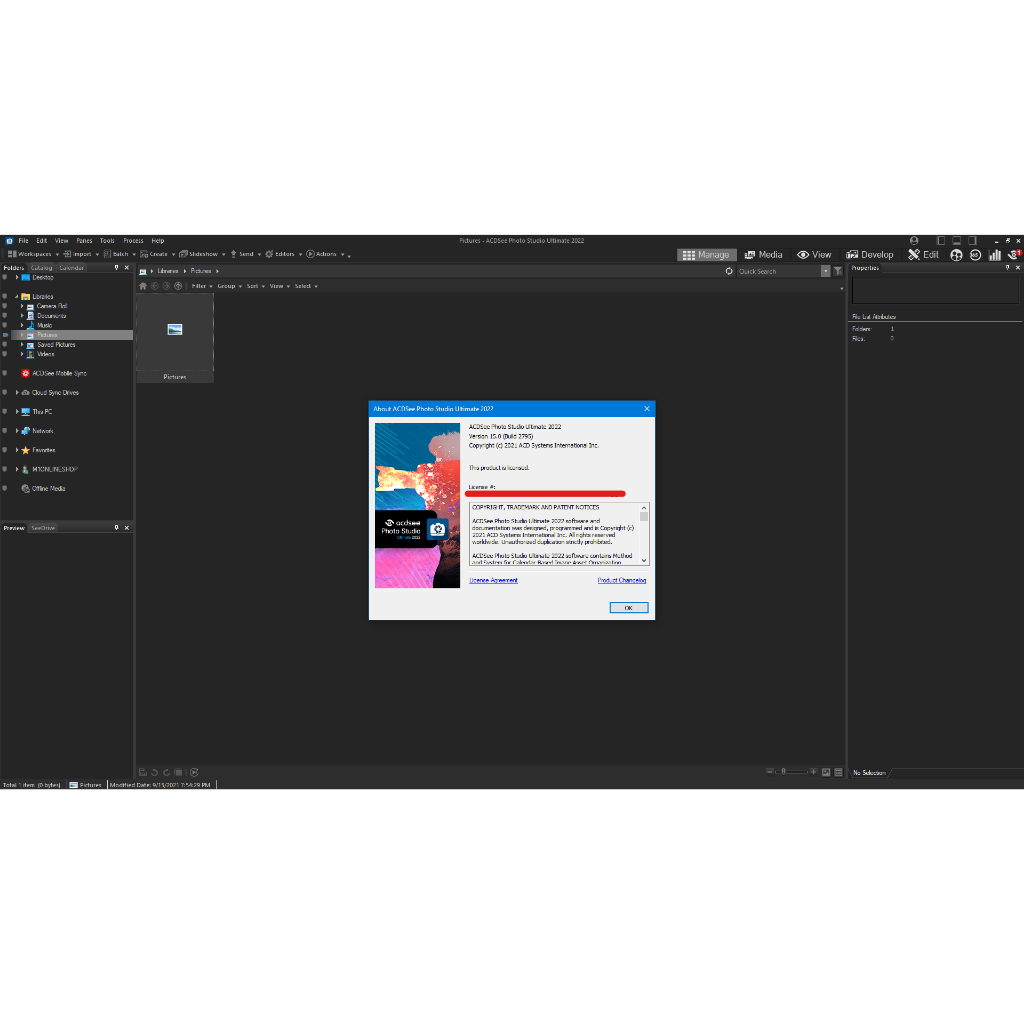Open the License Agreement link
The image size is (1024, 1024).
point(494,580)
